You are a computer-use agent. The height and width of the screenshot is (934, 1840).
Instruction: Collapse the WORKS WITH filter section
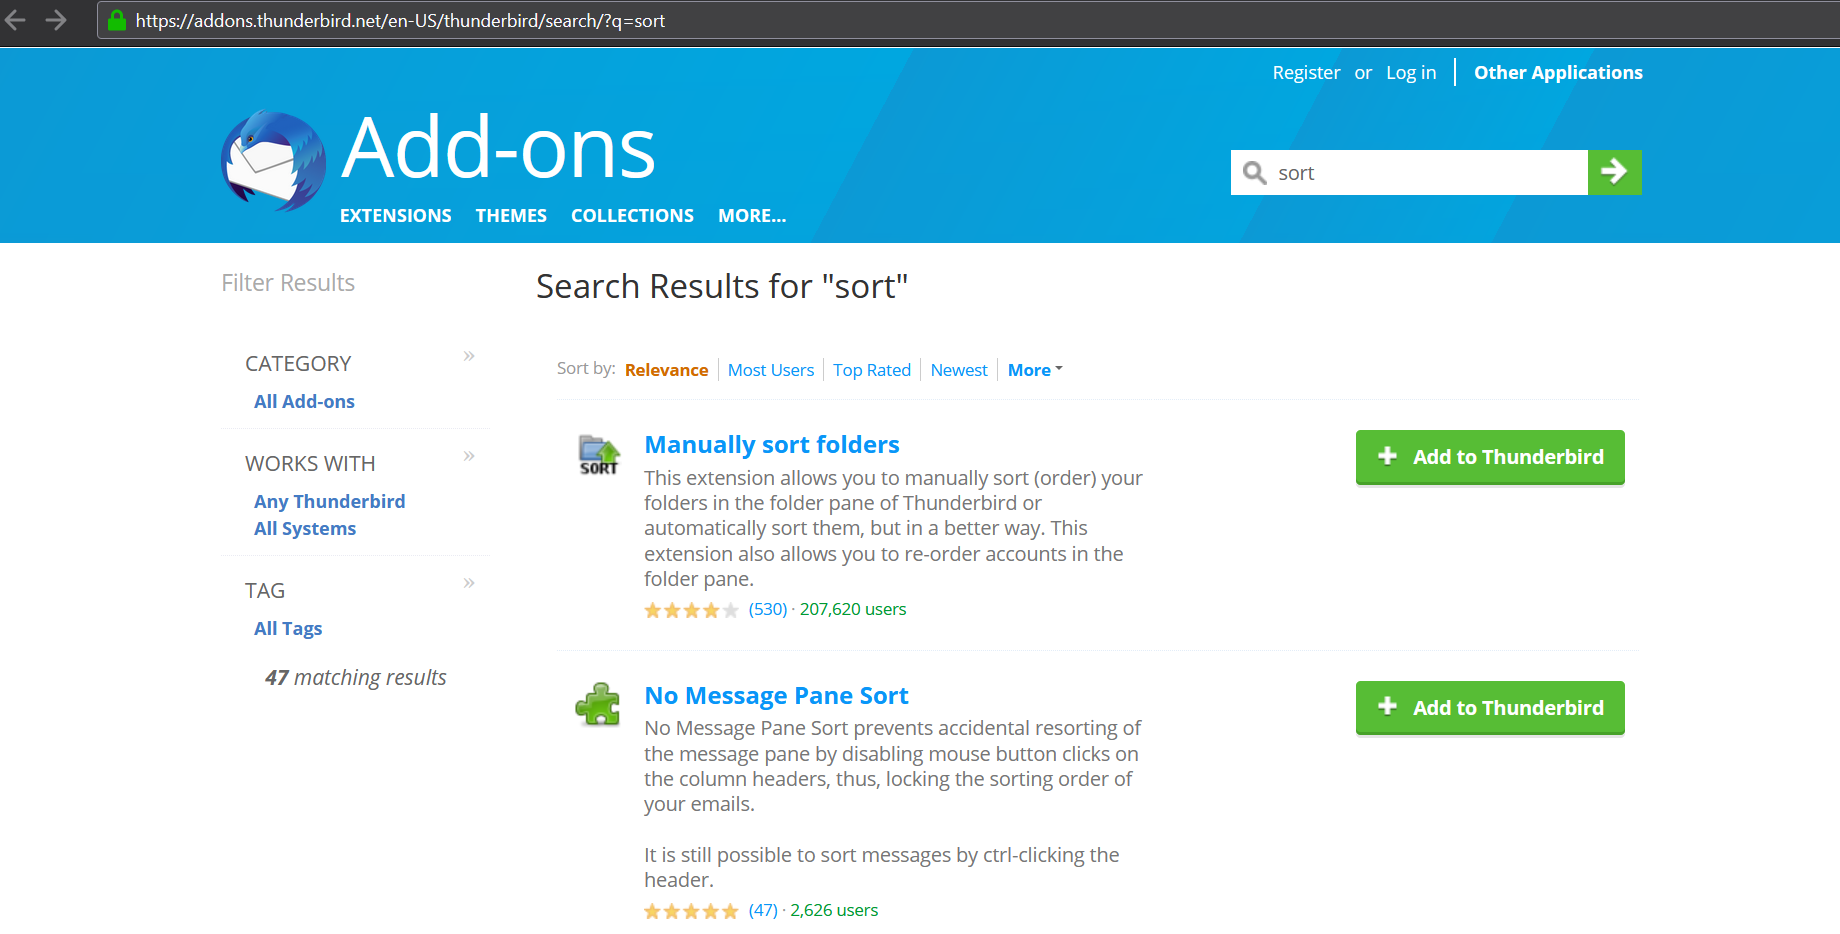pos(469,456)
